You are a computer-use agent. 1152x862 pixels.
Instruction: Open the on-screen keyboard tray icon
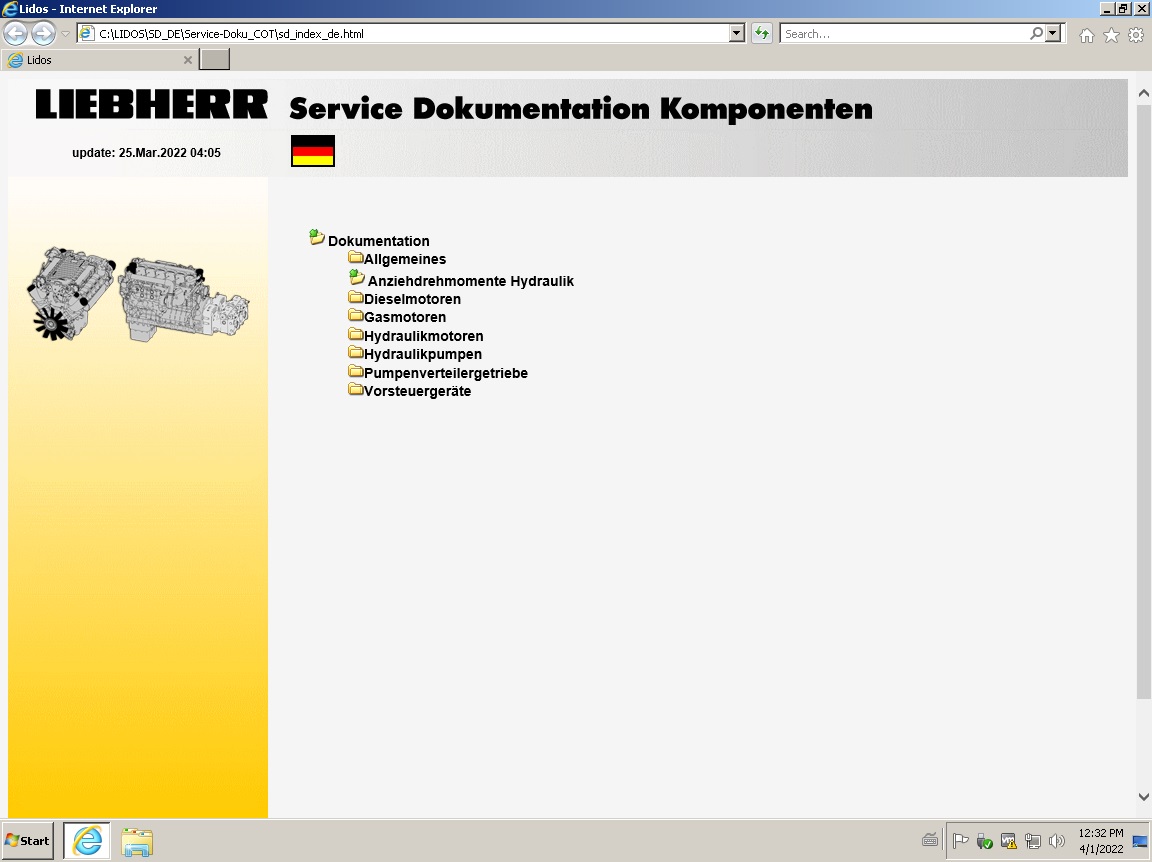[930, 841]
